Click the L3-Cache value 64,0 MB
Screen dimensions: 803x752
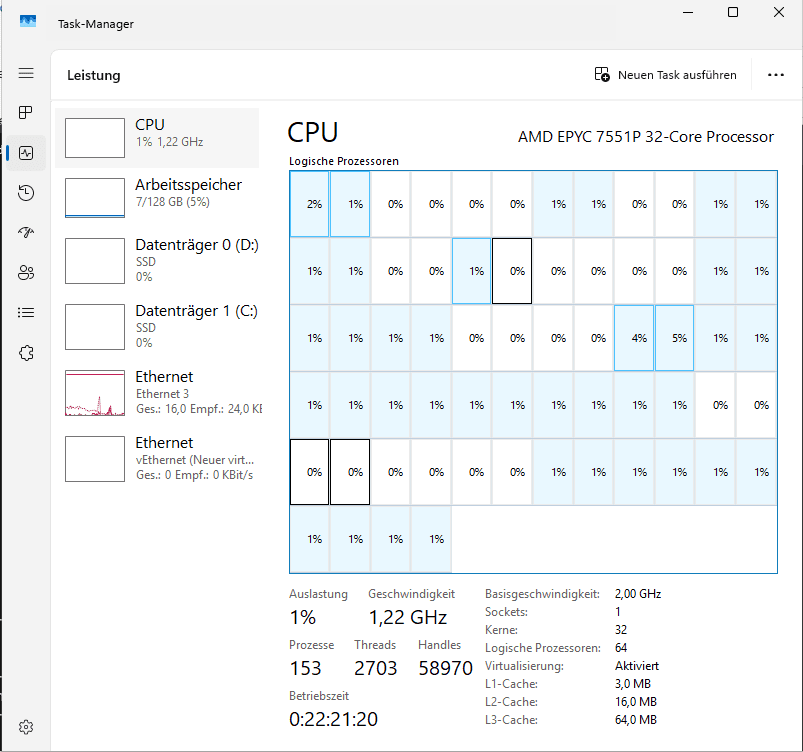[636, 720]
